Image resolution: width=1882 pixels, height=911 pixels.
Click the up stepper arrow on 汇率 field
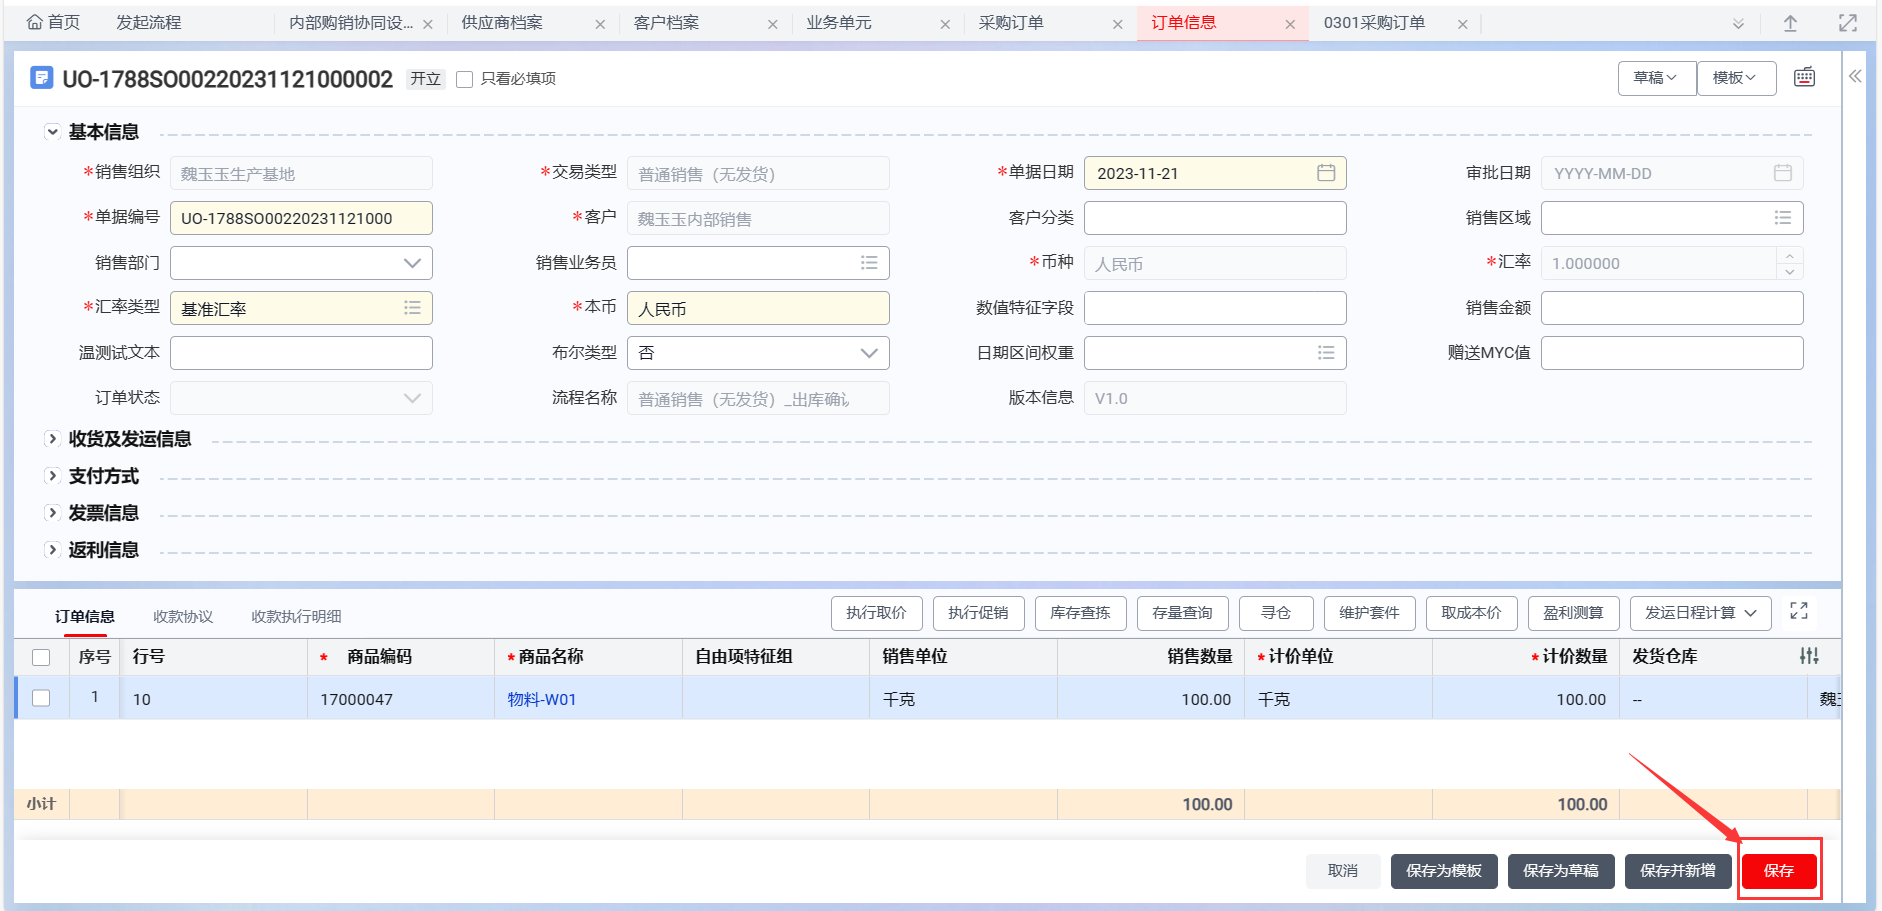click(x=1789, y=256)
